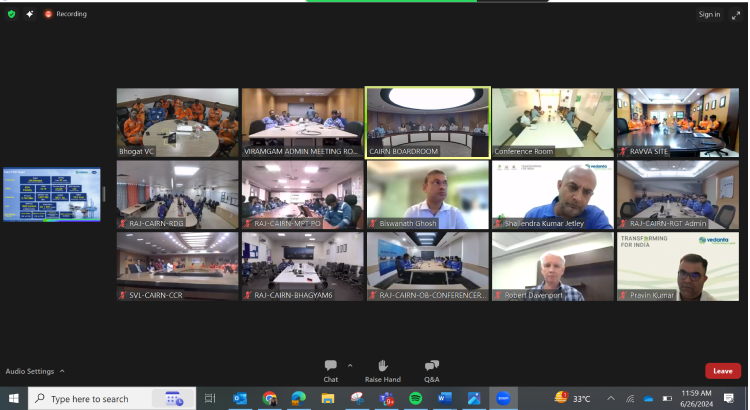Select the Bhogat VC video tile
Image resolution: width=750 pixels, height=410 pixels.
(177, 122)
